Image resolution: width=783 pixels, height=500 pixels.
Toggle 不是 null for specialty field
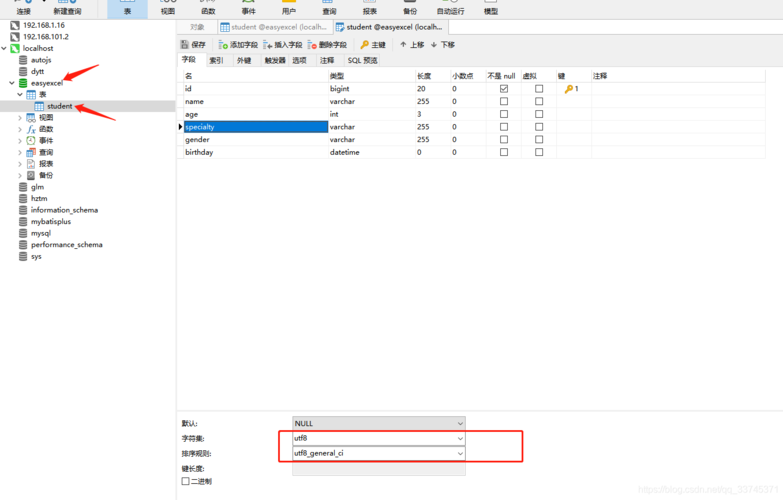pyautogui.click(x=504, y=126)
